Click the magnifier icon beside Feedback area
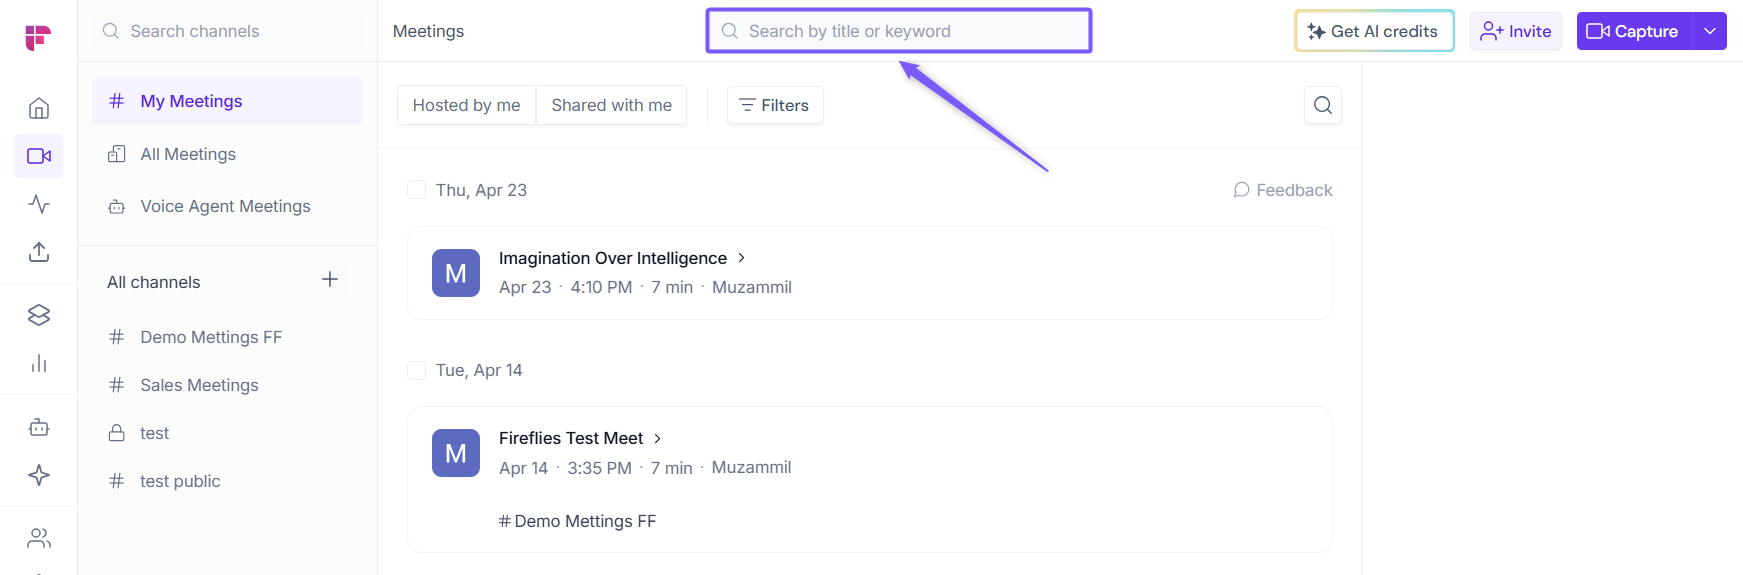Image resolution: width=1743 pixels, height=575 pixels. point(1322,105)
